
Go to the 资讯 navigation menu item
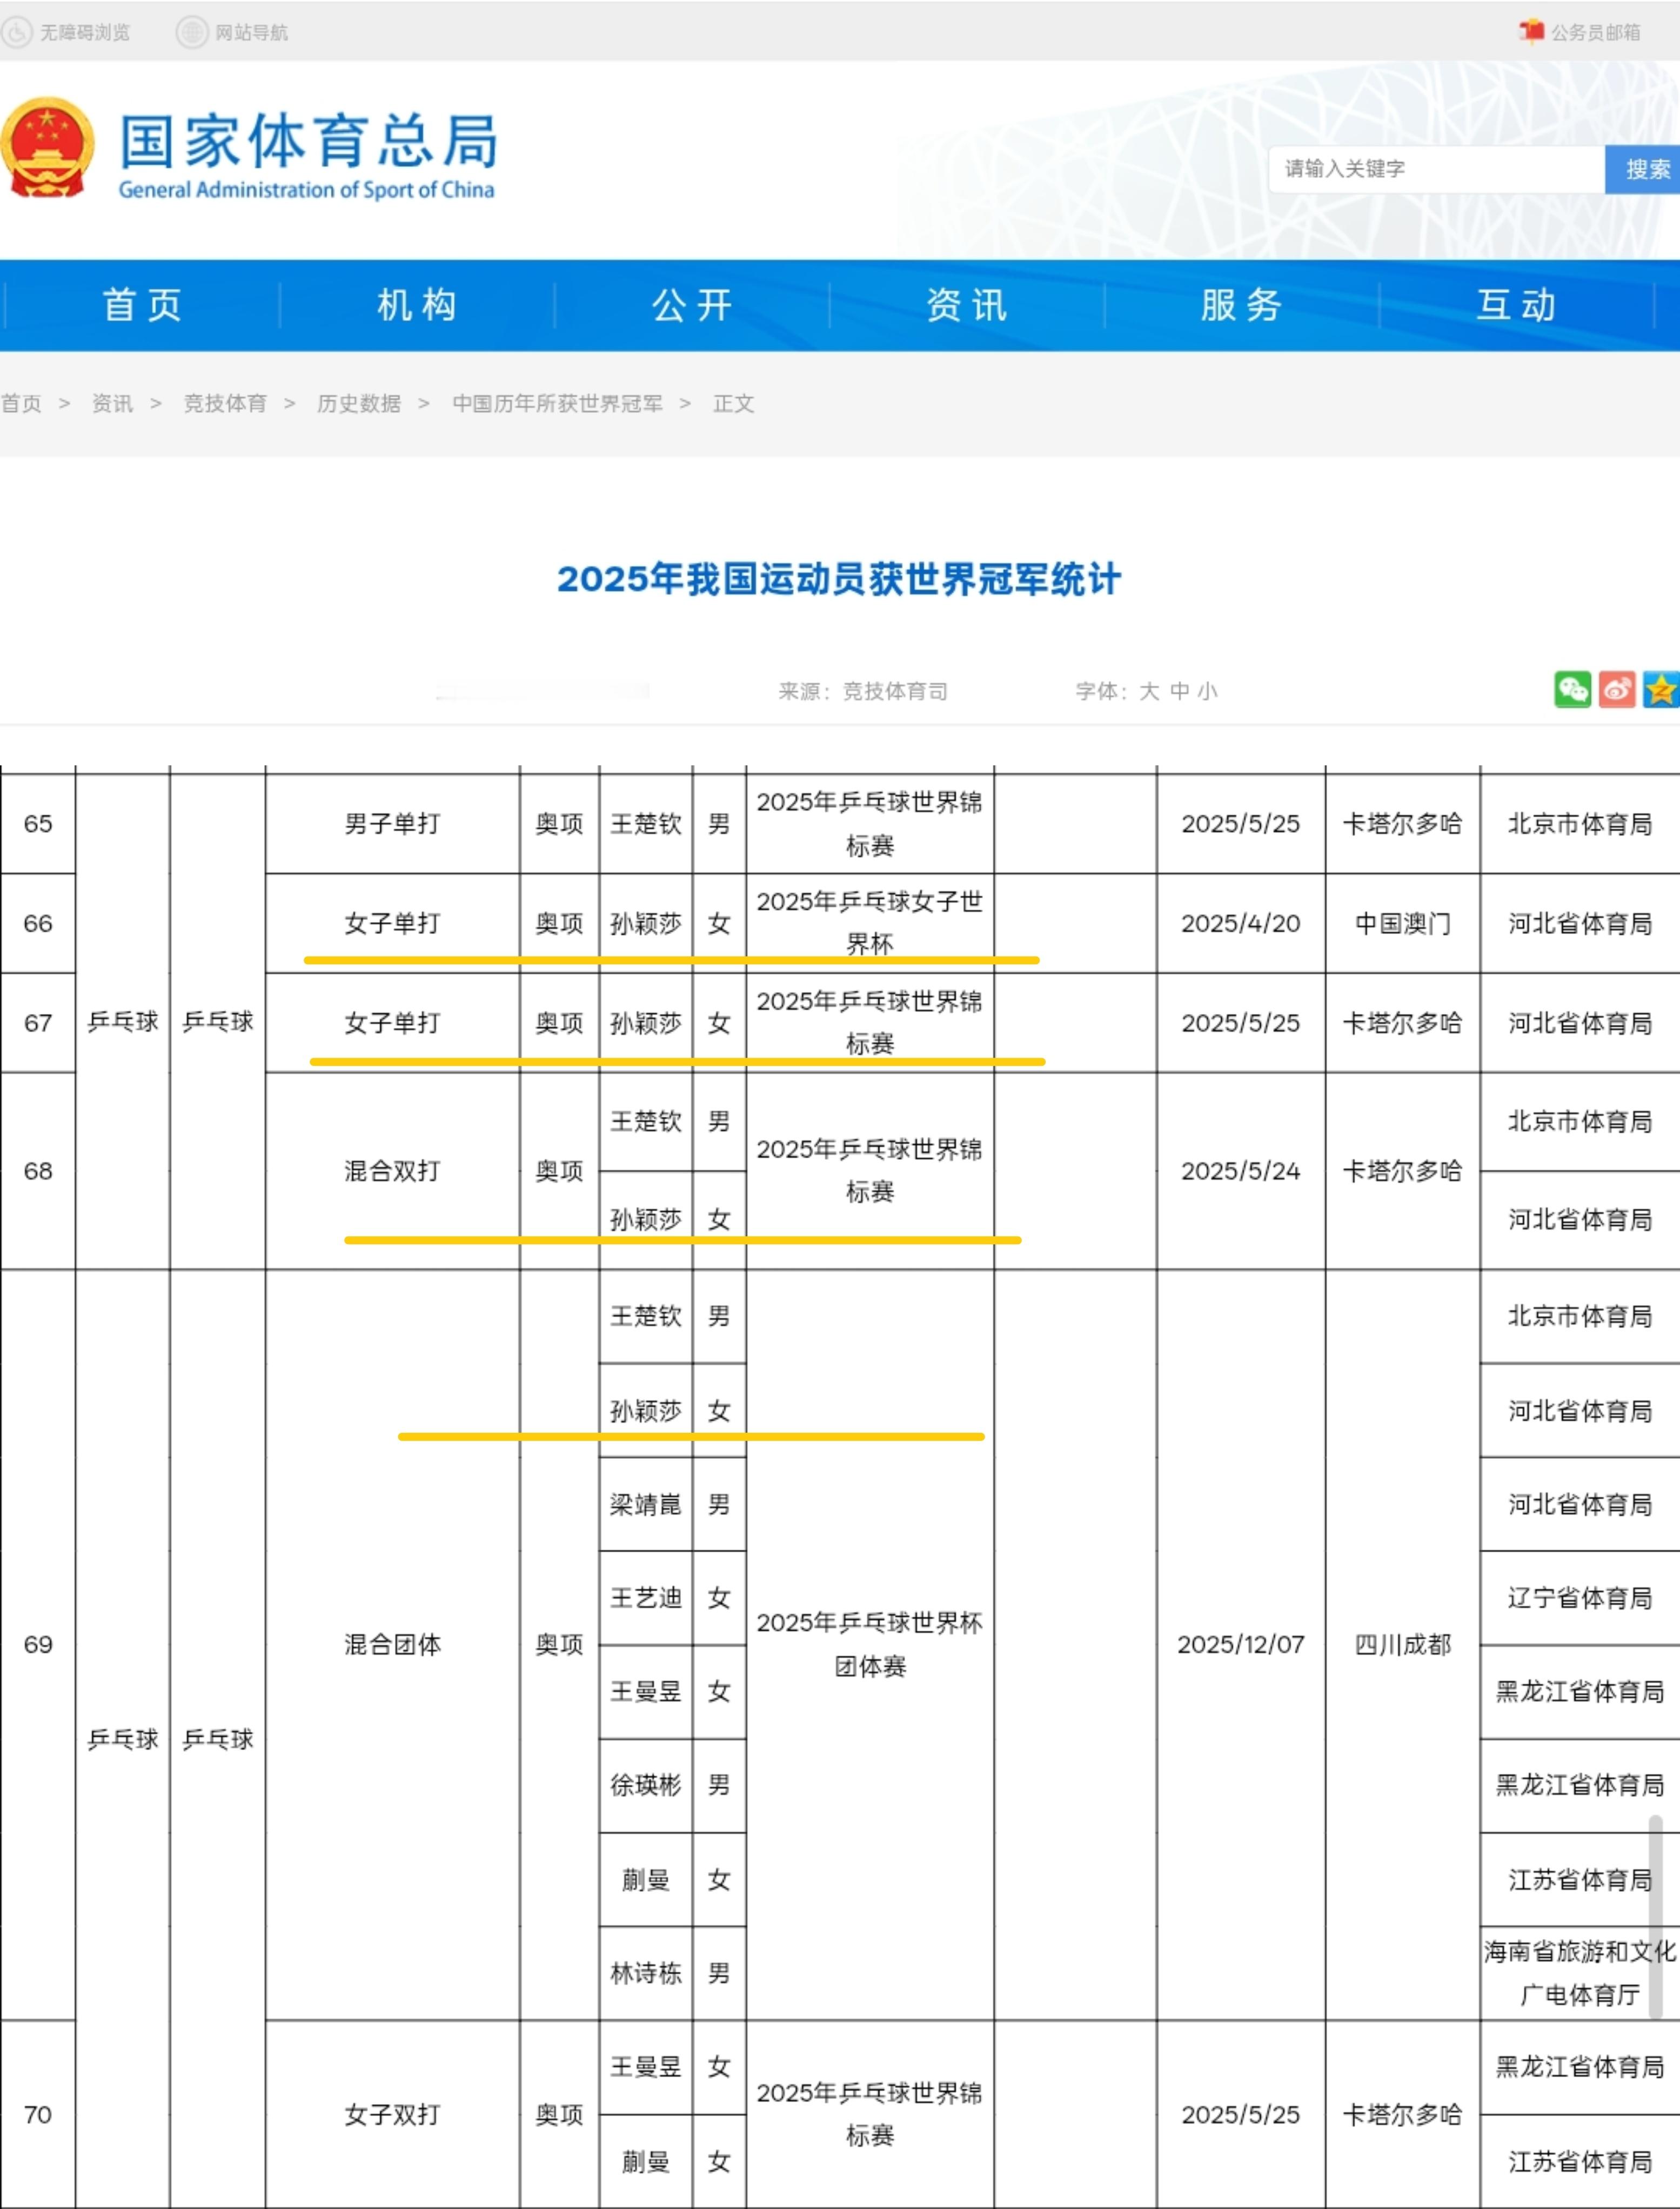[x=966, y=305]
